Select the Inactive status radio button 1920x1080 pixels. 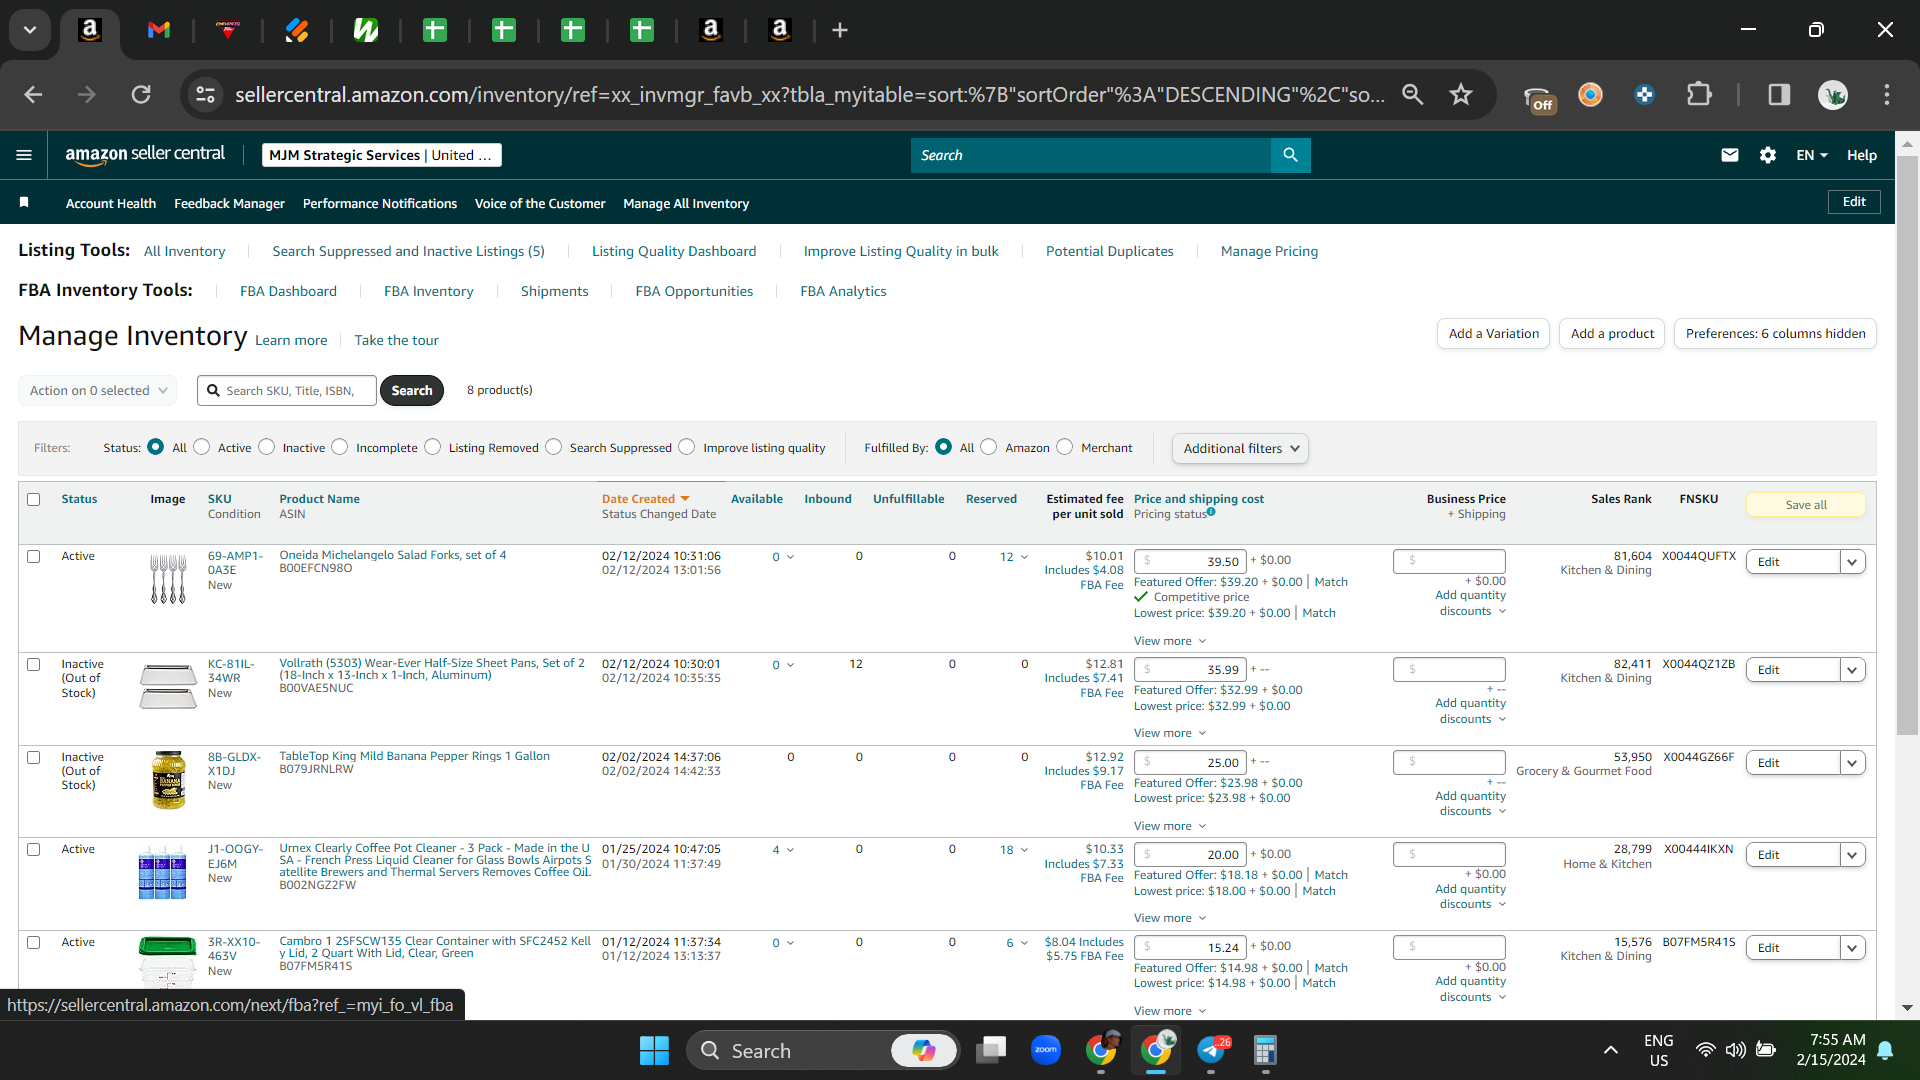pos(266,447)
